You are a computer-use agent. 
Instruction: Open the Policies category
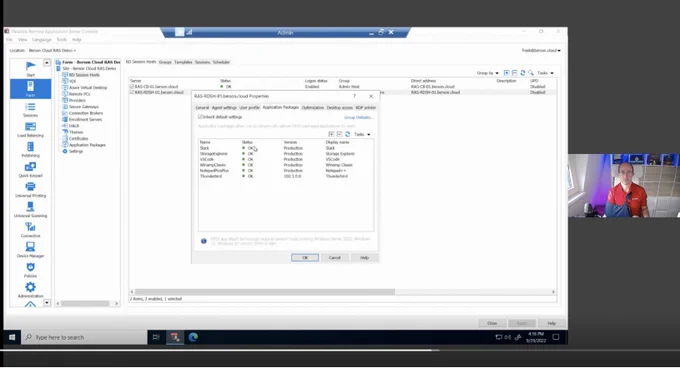point(30,269)
